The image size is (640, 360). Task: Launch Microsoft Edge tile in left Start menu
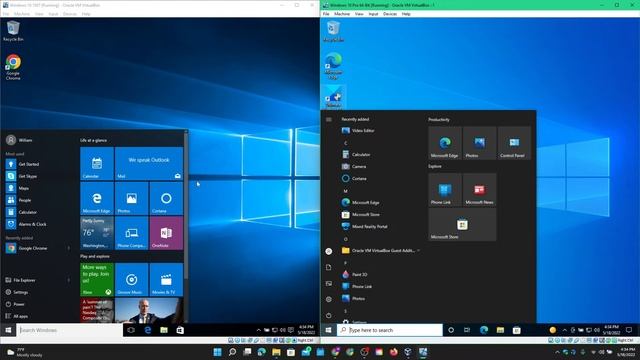[x=97, y=198]
